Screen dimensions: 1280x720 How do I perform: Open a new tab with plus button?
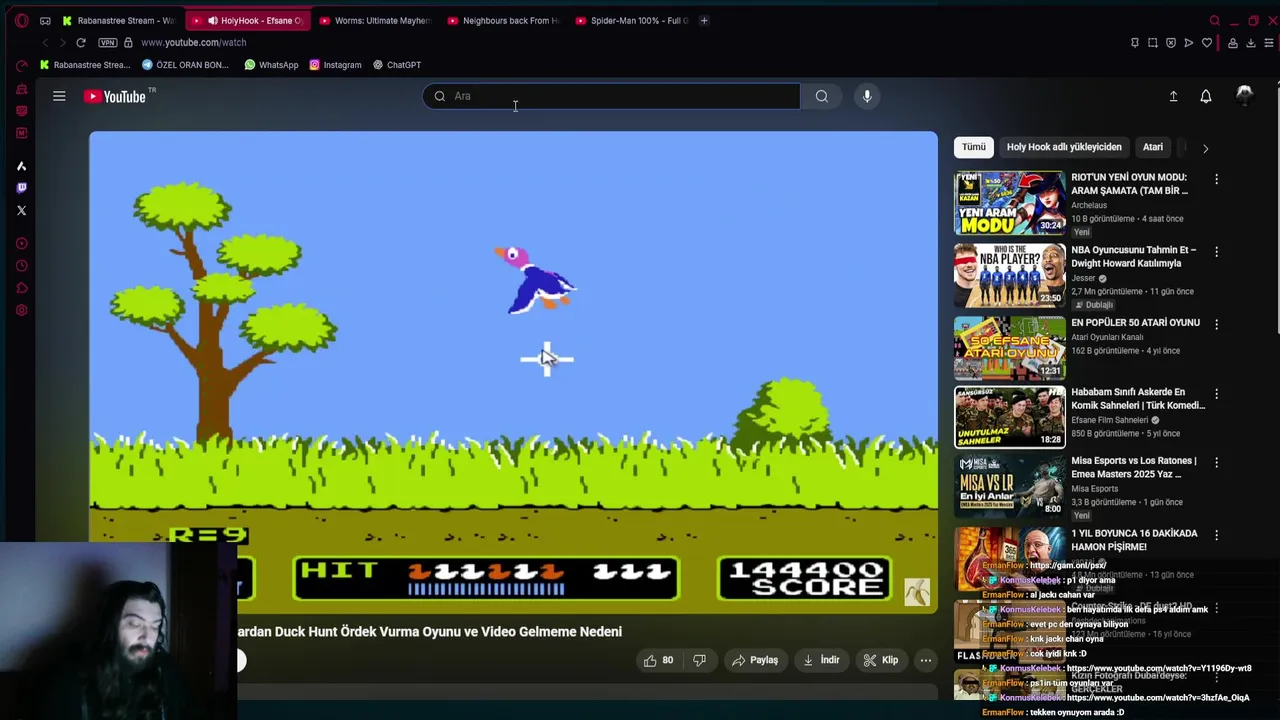pos(704,20)
